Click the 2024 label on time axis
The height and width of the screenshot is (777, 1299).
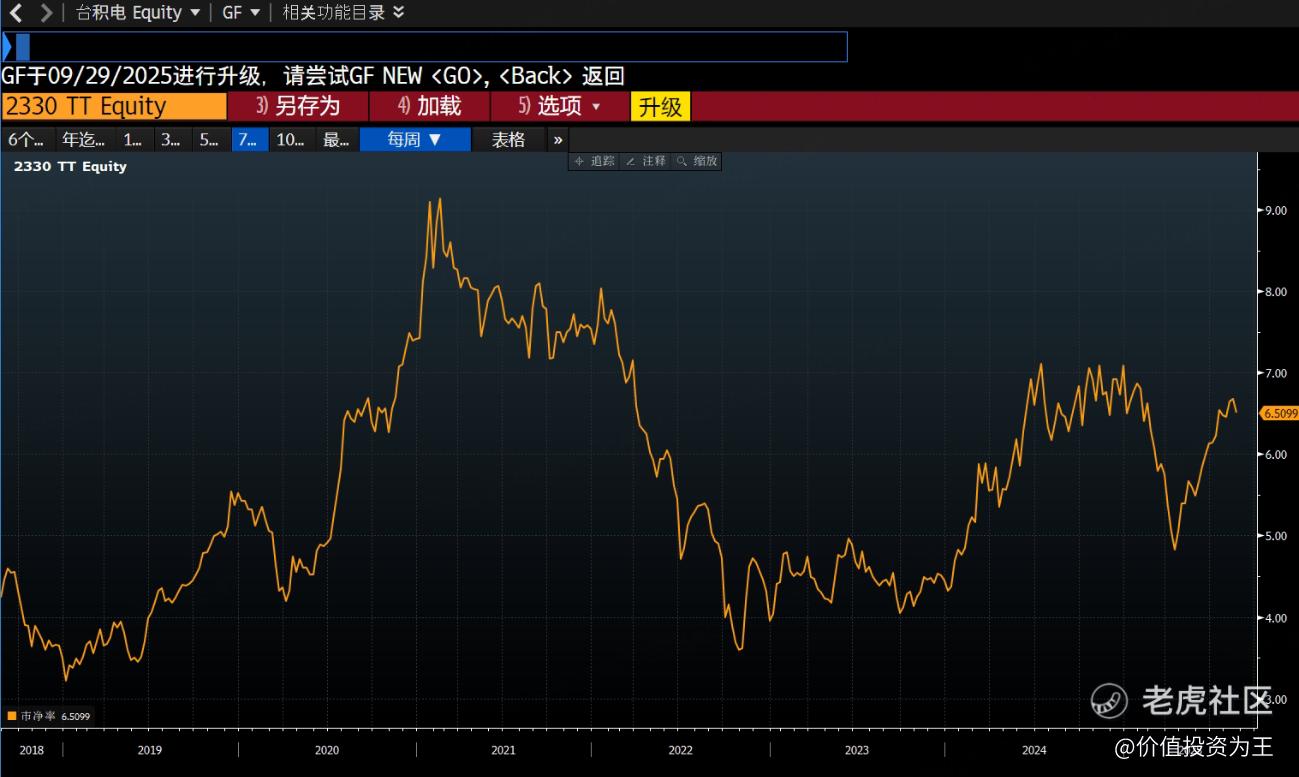(1034, 750)
